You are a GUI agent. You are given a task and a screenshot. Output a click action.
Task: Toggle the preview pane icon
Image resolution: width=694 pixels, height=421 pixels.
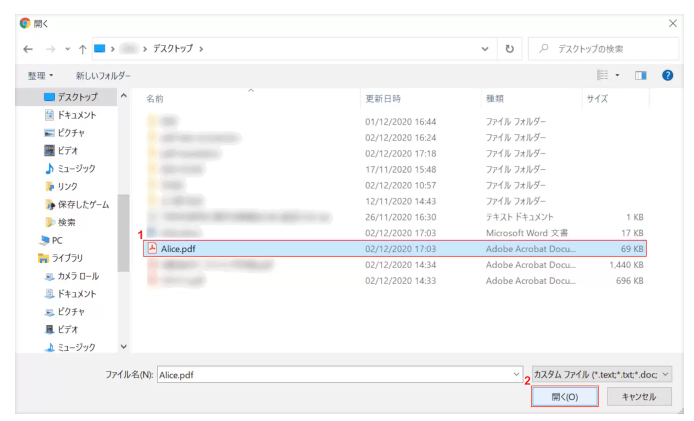[641, 75]
